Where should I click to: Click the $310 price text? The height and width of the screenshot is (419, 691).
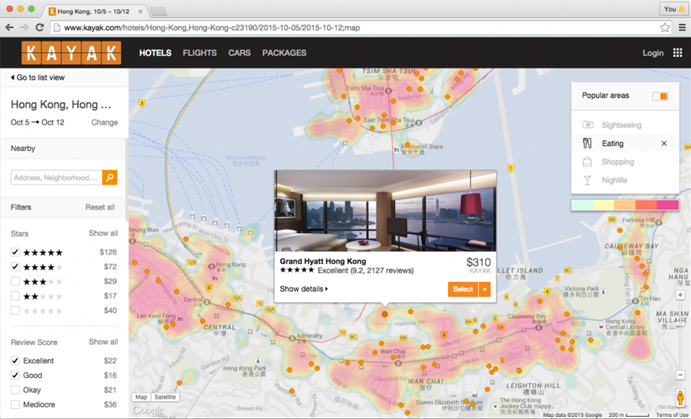tap(478, 262)
